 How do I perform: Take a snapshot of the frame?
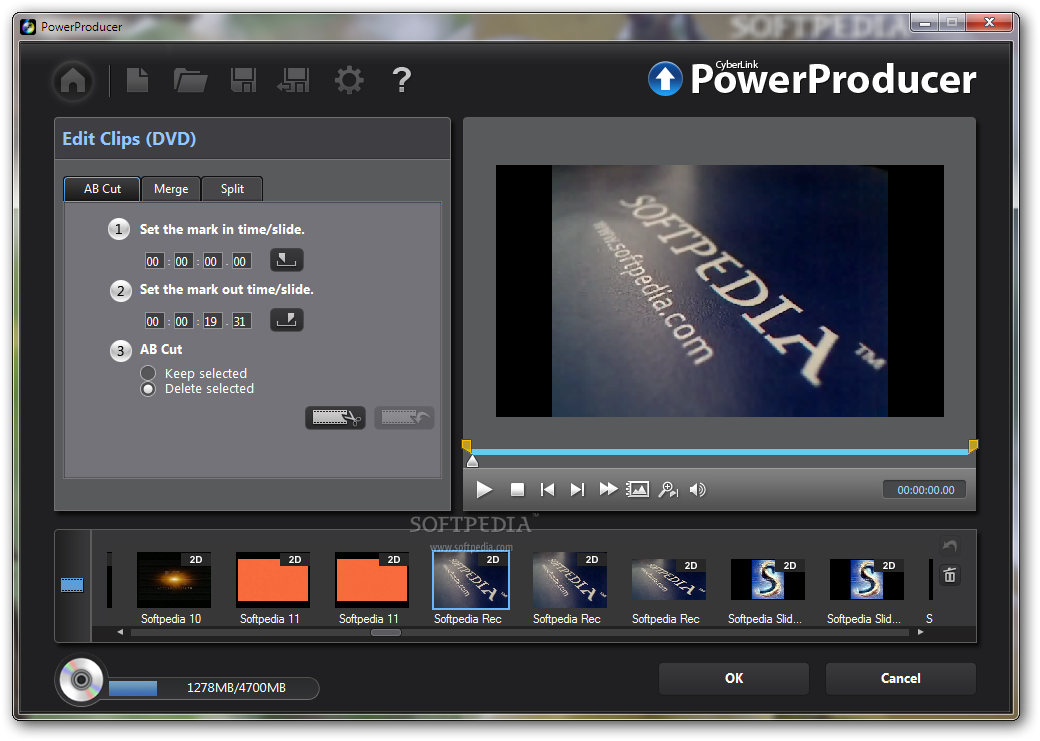pos(637,490)
